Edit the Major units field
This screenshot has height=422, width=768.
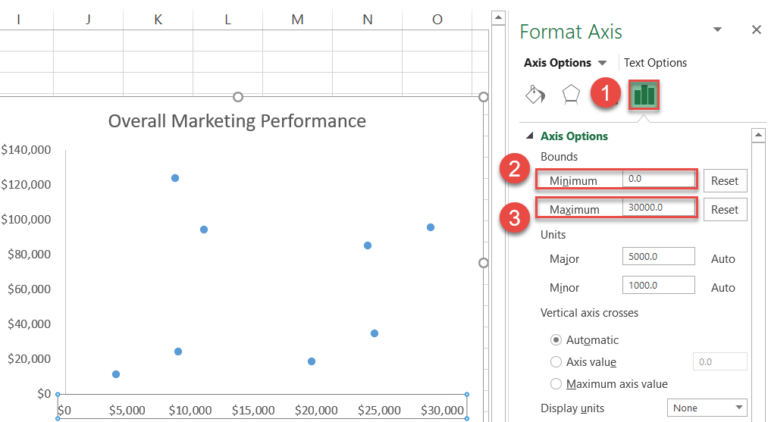pyautogui.click(x=658, y=258)
